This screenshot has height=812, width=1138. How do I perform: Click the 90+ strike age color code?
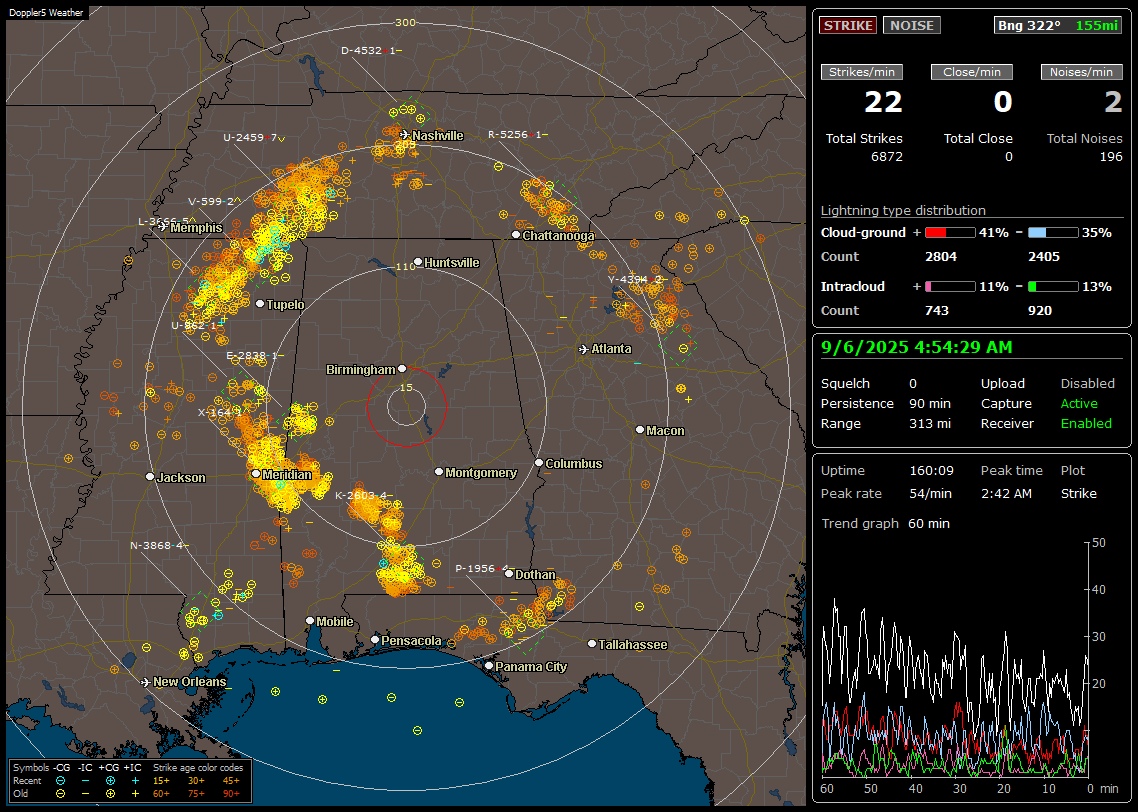tap(231, 794)
